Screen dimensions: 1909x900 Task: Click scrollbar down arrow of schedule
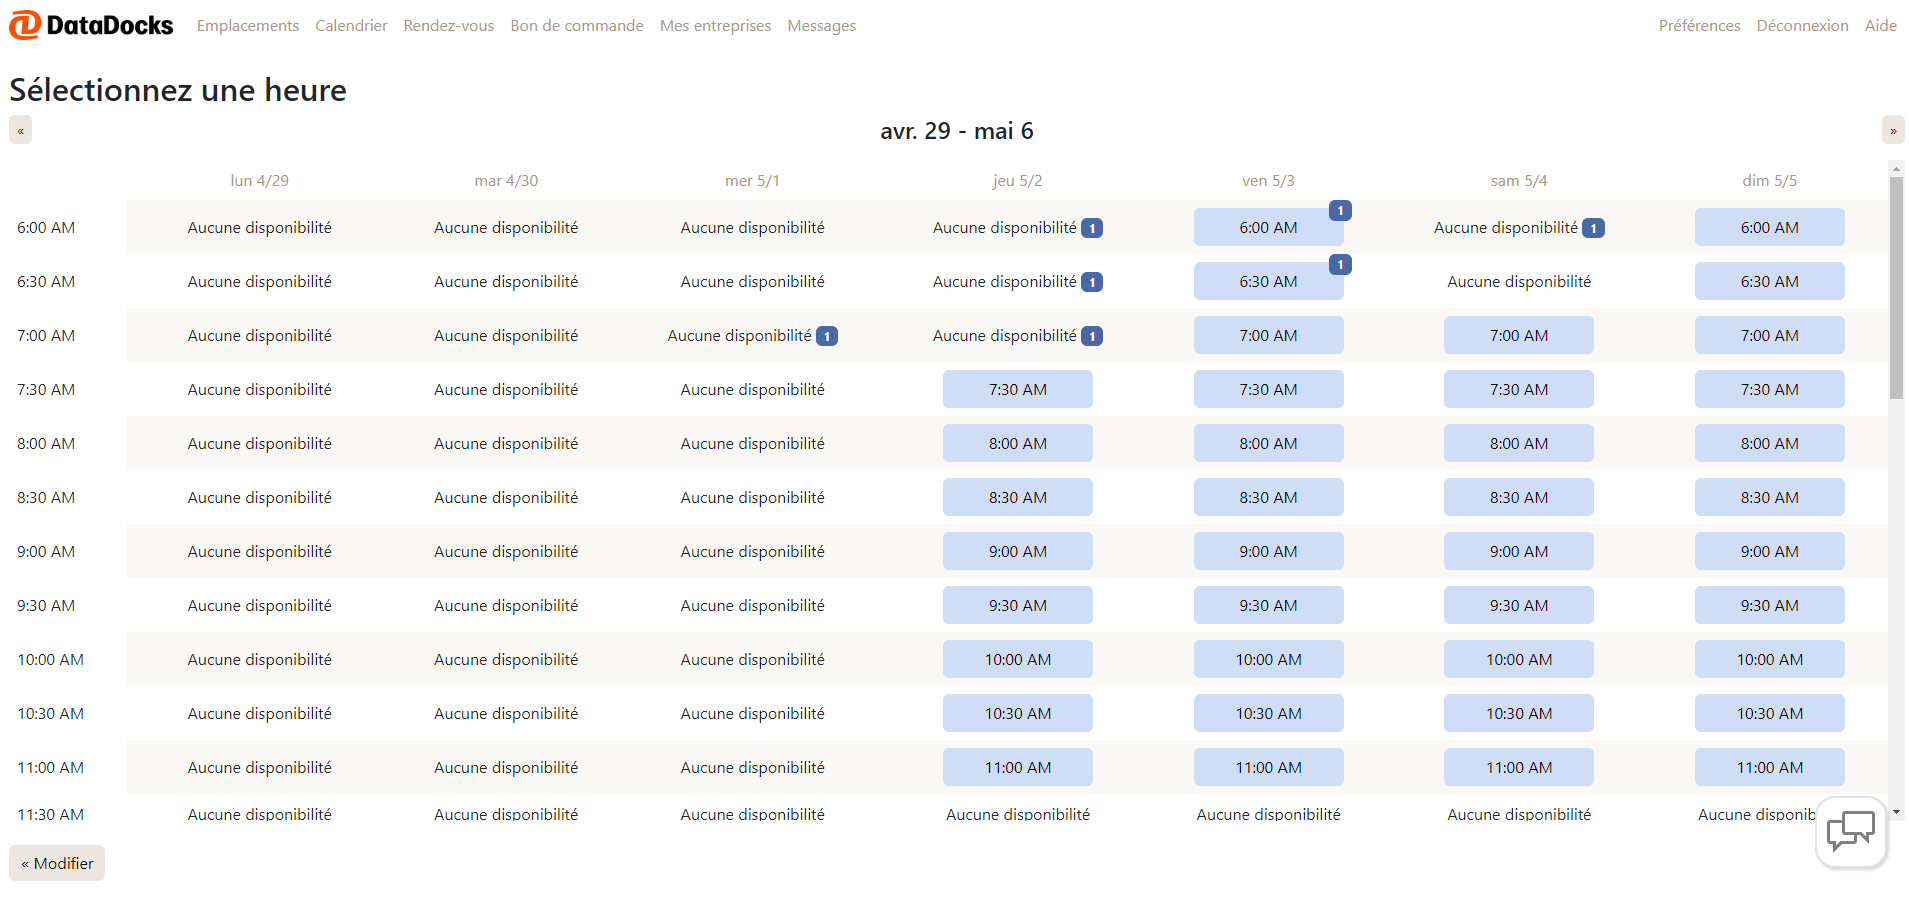click(1896, 813)
